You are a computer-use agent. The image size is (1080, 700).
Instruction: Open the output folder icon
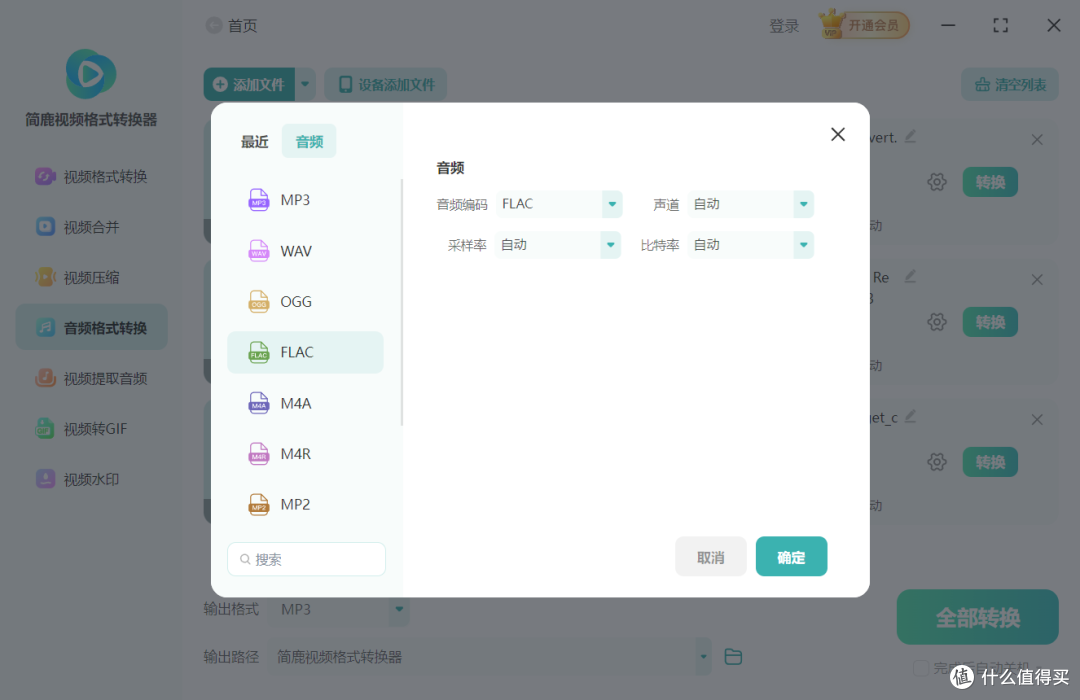(x=733, y=657)
